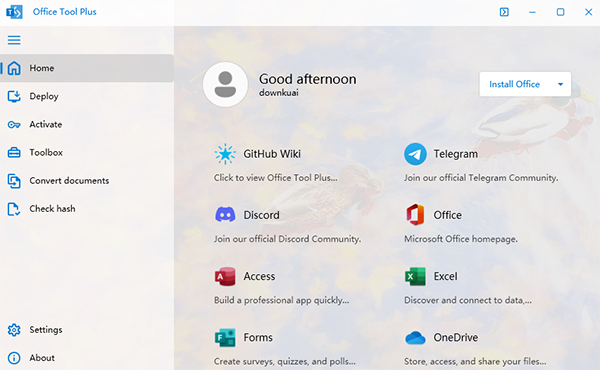Open the Telegram community link title
The width and height of the screenshot is (600, 370).
click(456, 154)
